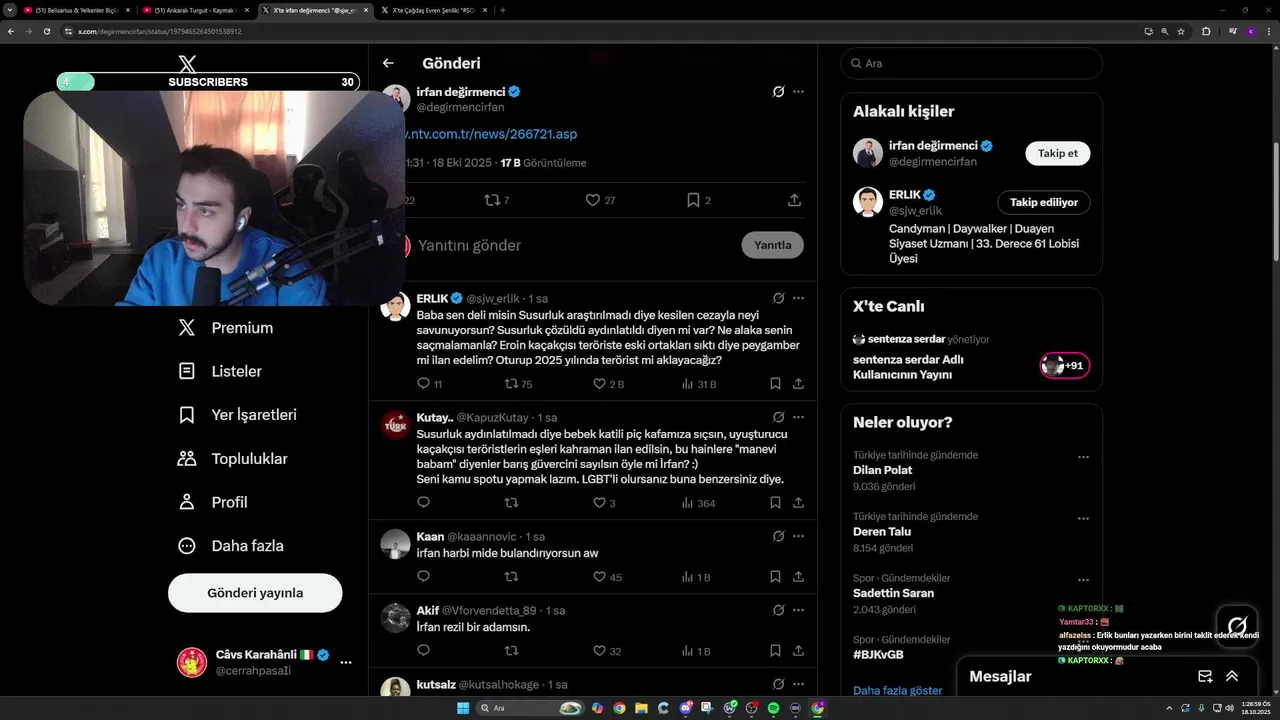This screenshot has height=720, width=1280.
Task: Repost Kutay's reply
Action: (511, 503)
